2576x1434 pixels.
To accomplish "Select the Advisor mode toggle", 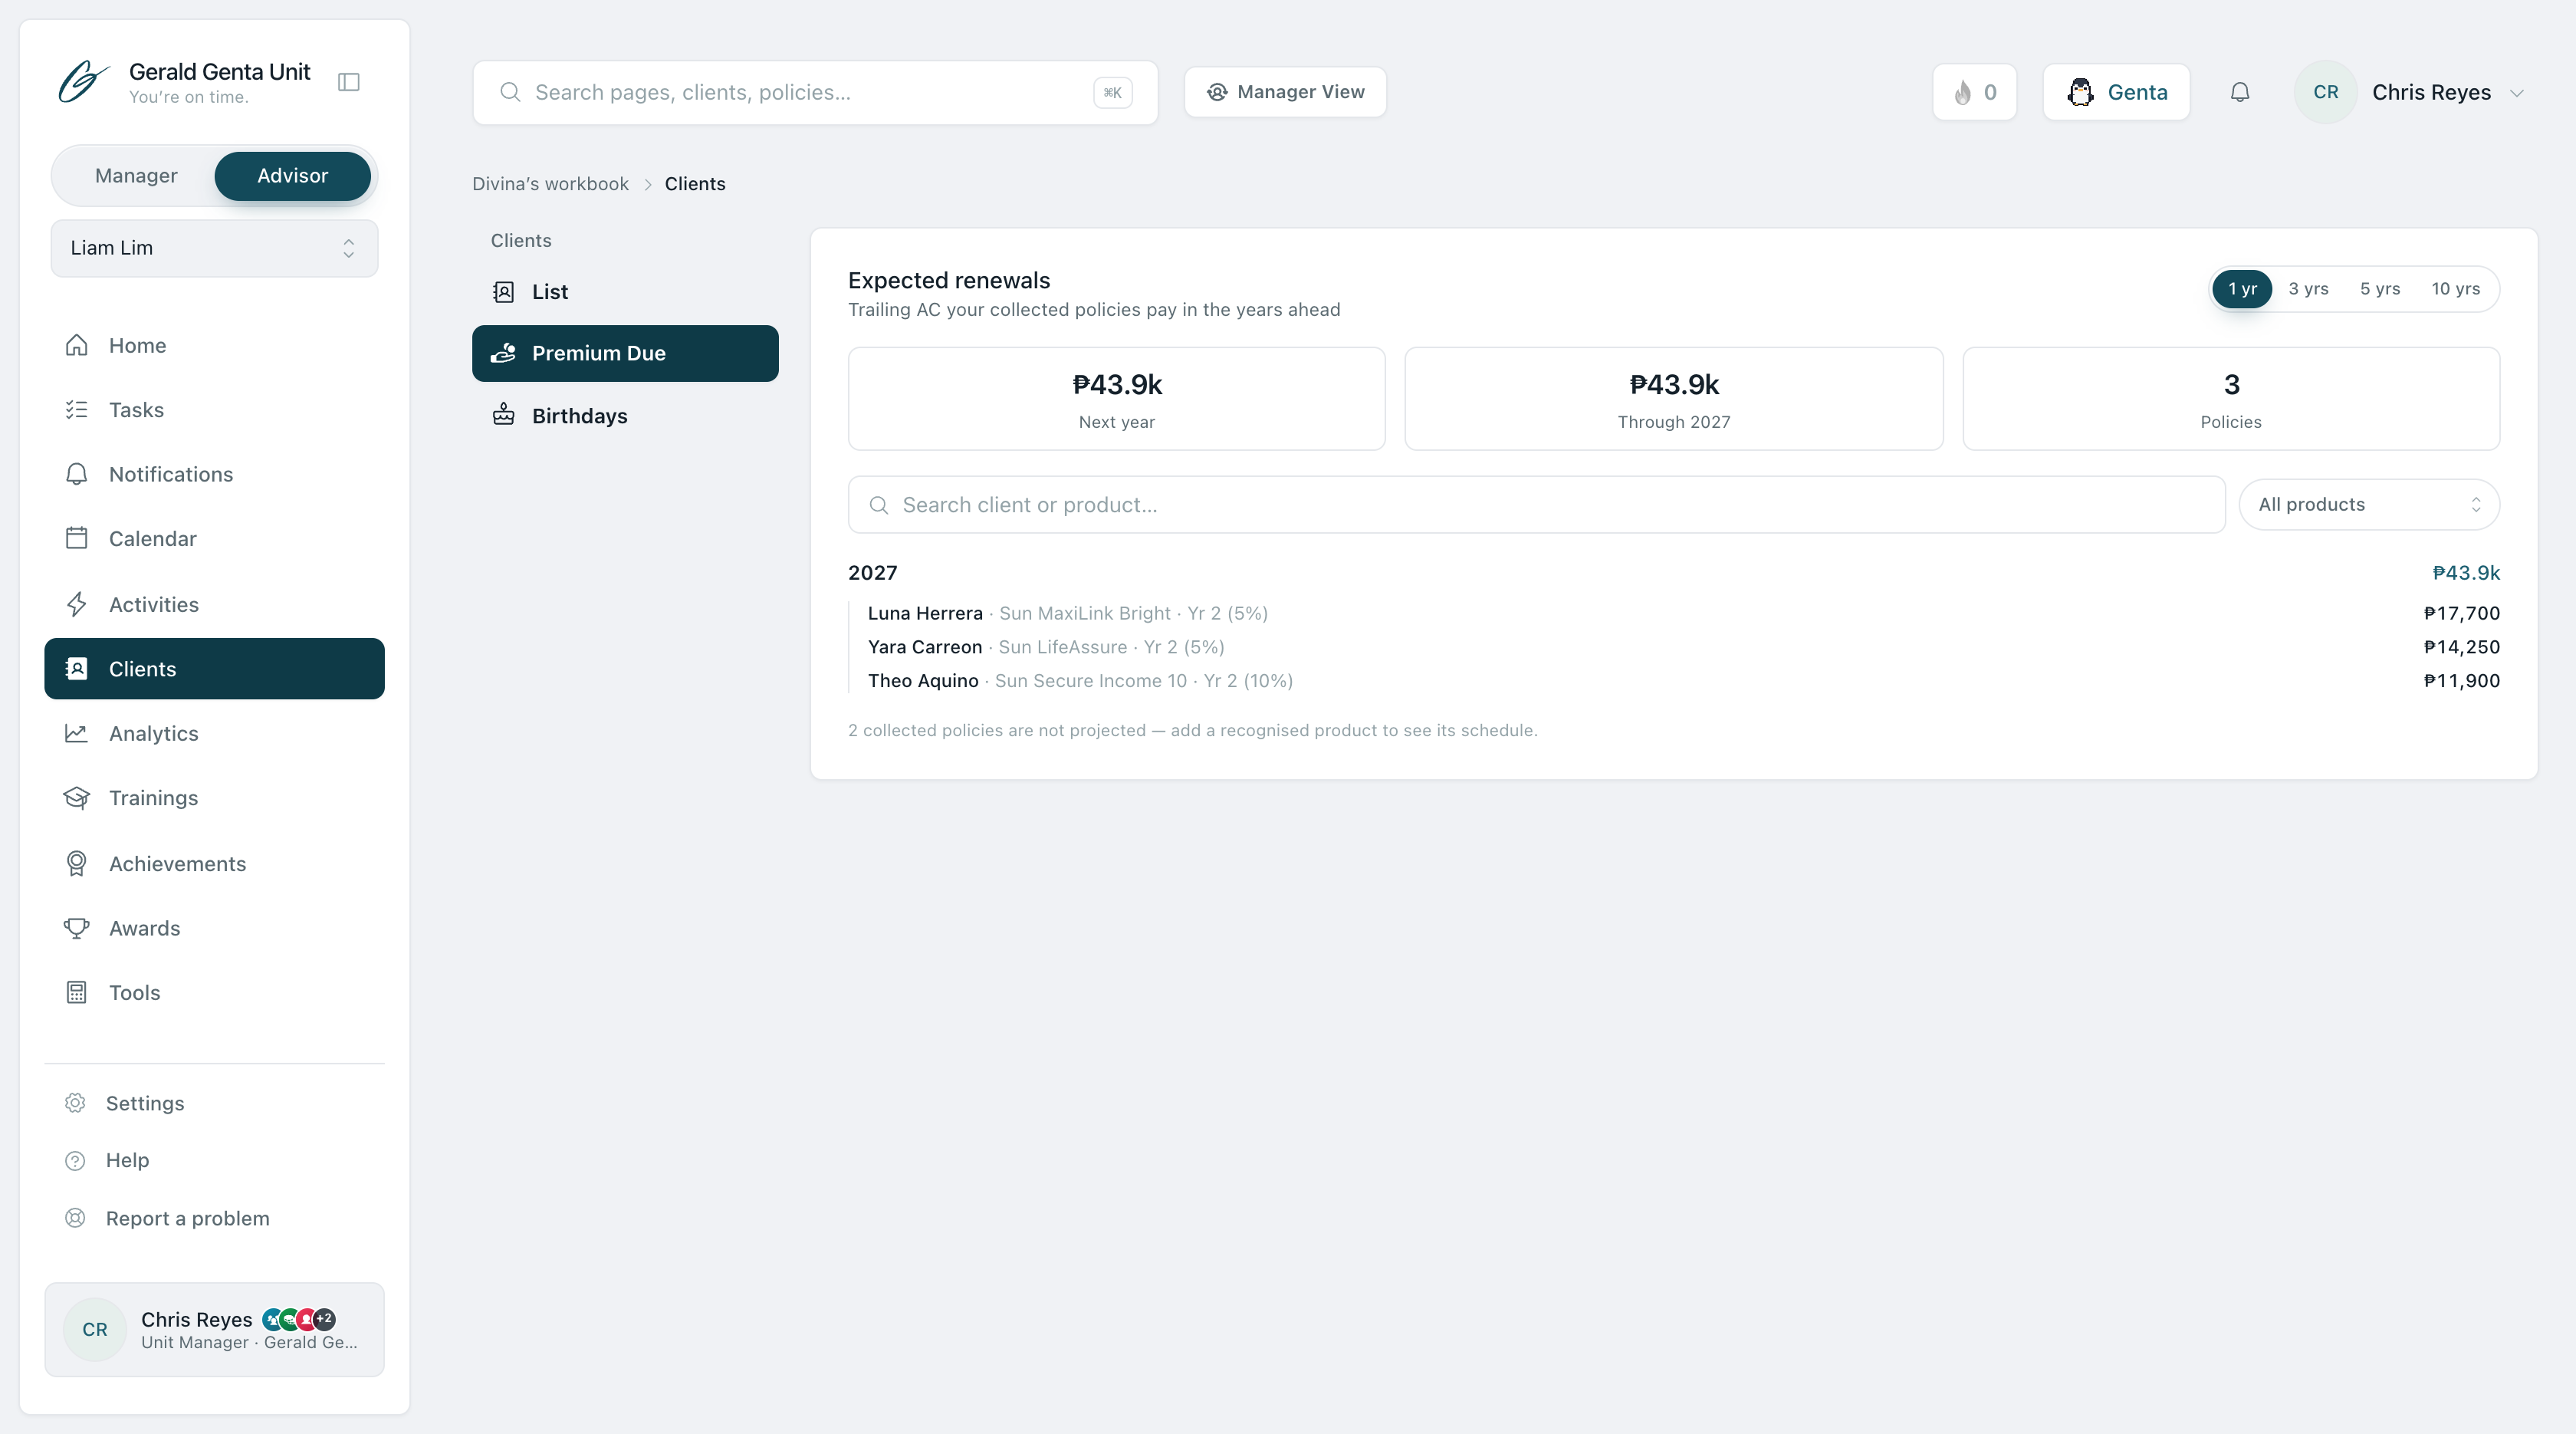I will pyautogui.click(x=292, y=176).
